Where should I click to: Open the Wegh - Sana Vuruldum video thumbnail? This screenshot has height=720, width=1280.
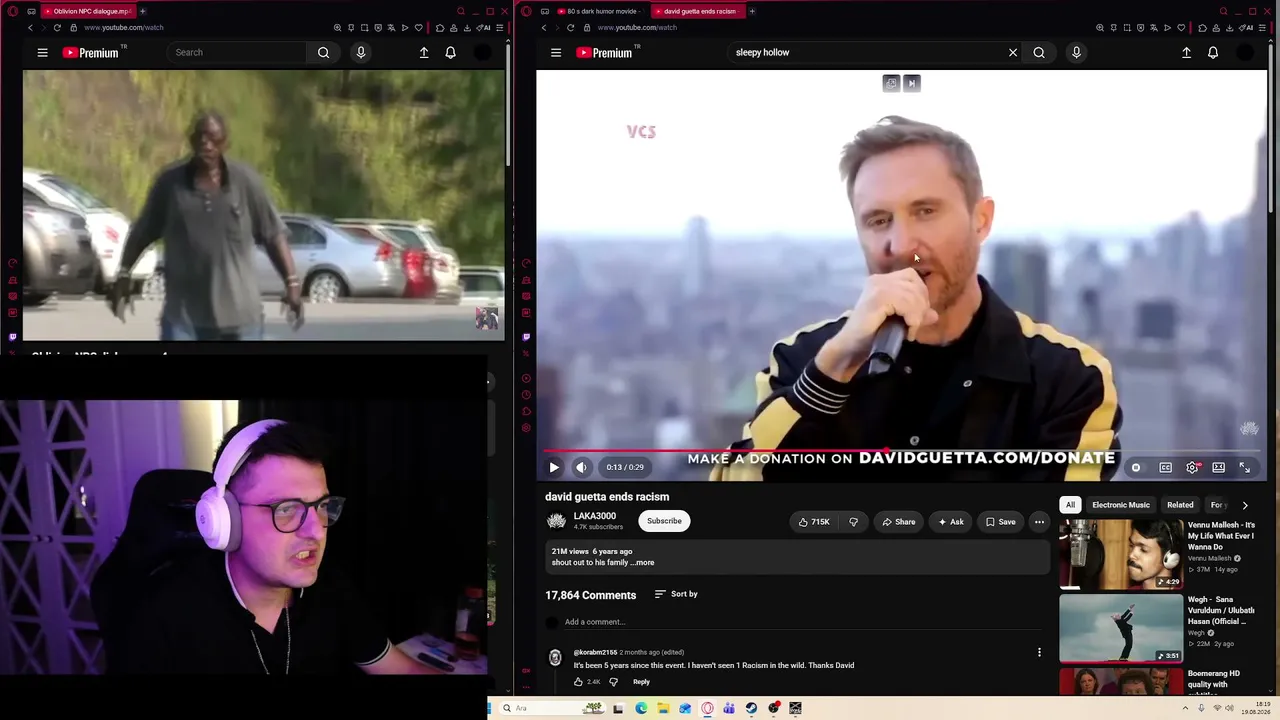pyautogui.click(x=1121, y=629)
